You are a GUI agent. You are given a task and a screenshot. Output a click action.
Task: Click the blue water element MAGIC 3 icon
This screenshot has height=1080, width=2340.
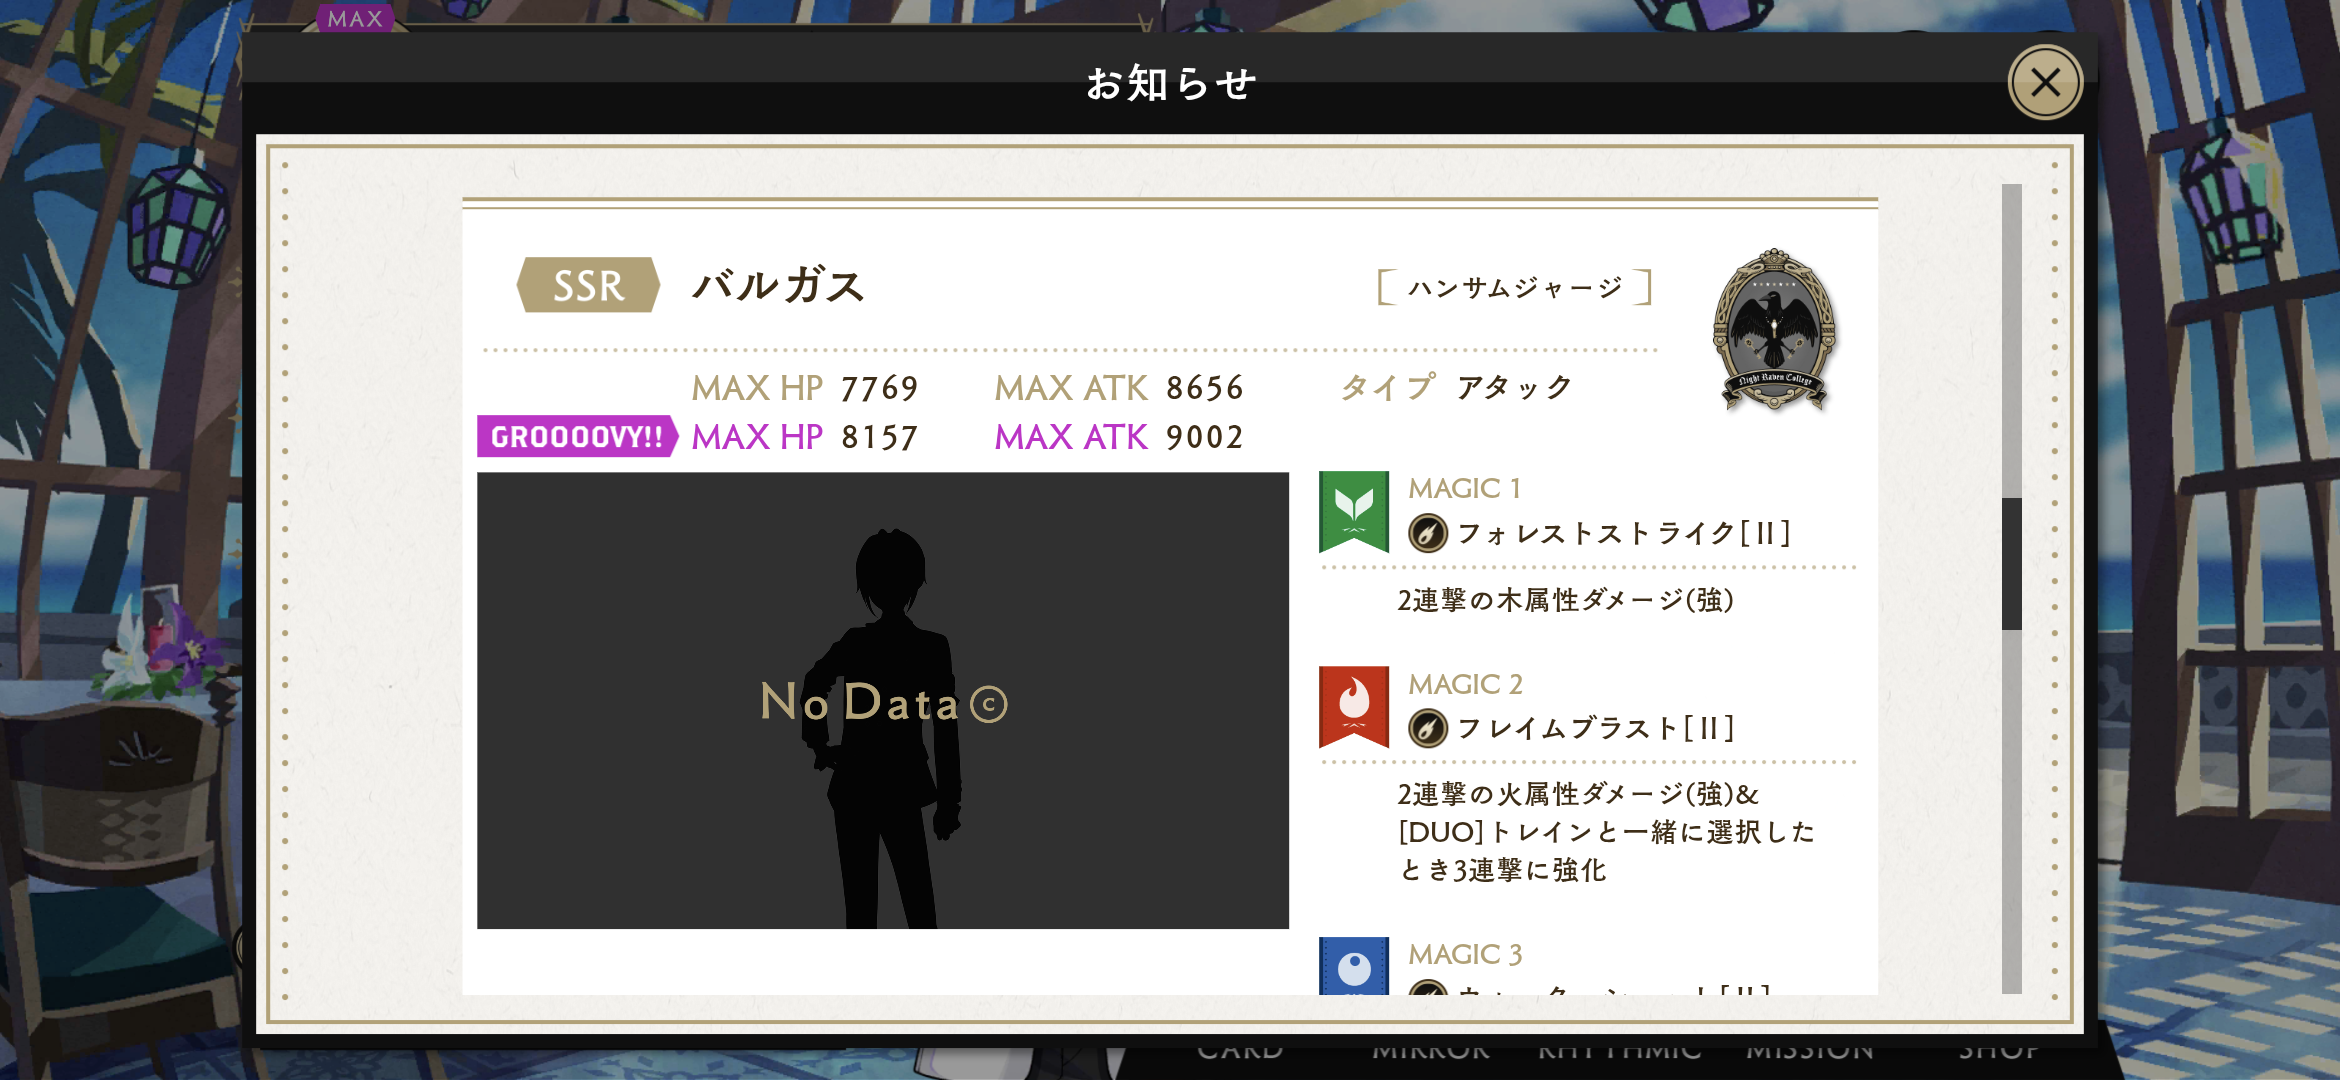pos(1354,966)
